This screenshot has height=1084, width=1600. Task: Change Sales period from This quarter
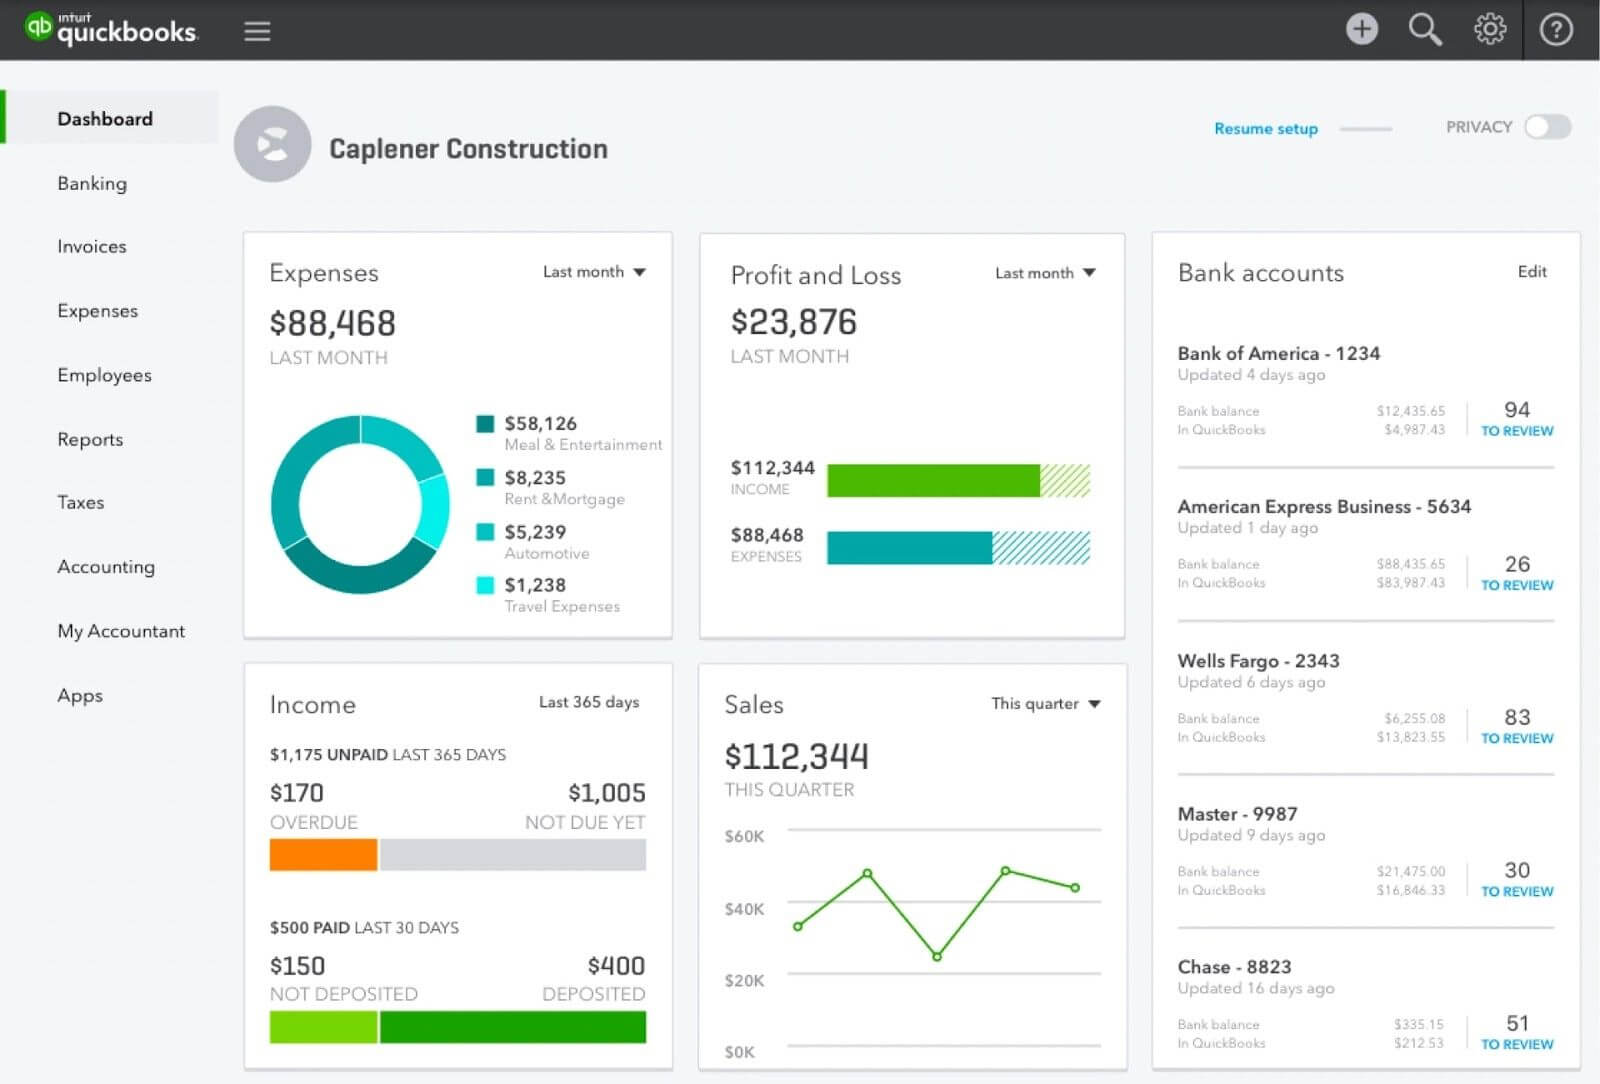(x=1046, y=704)
